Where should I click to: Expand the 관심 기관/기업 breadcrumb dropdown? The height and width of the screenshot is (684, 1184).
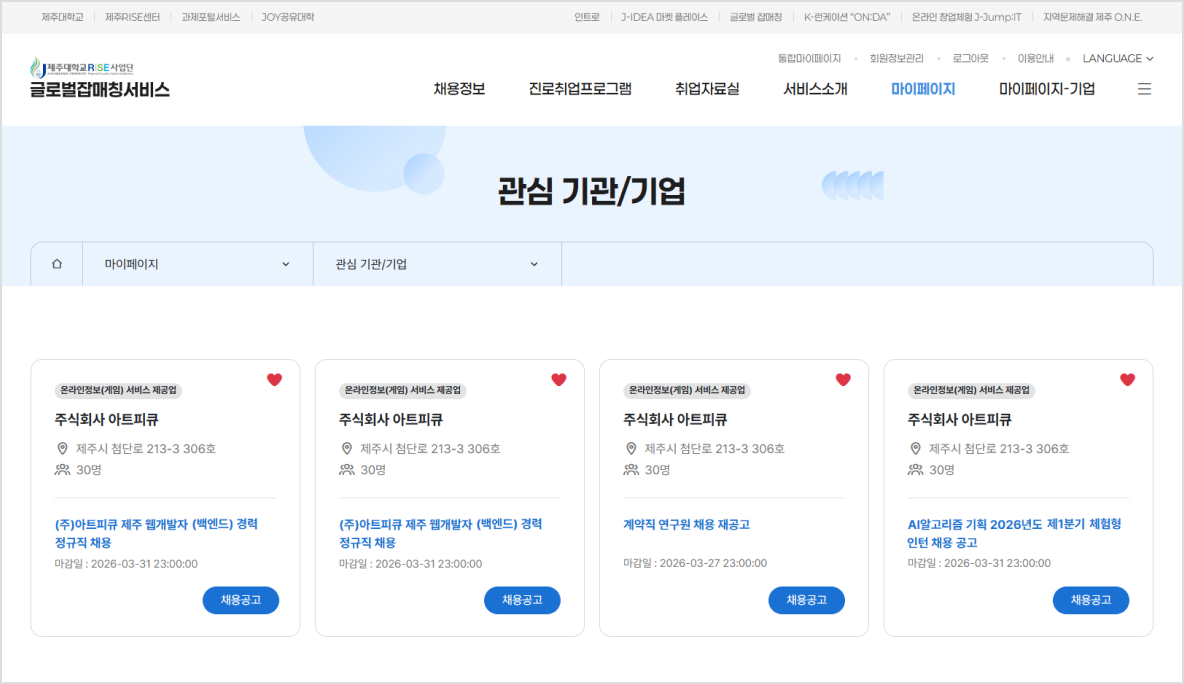(x=437, y=263)
